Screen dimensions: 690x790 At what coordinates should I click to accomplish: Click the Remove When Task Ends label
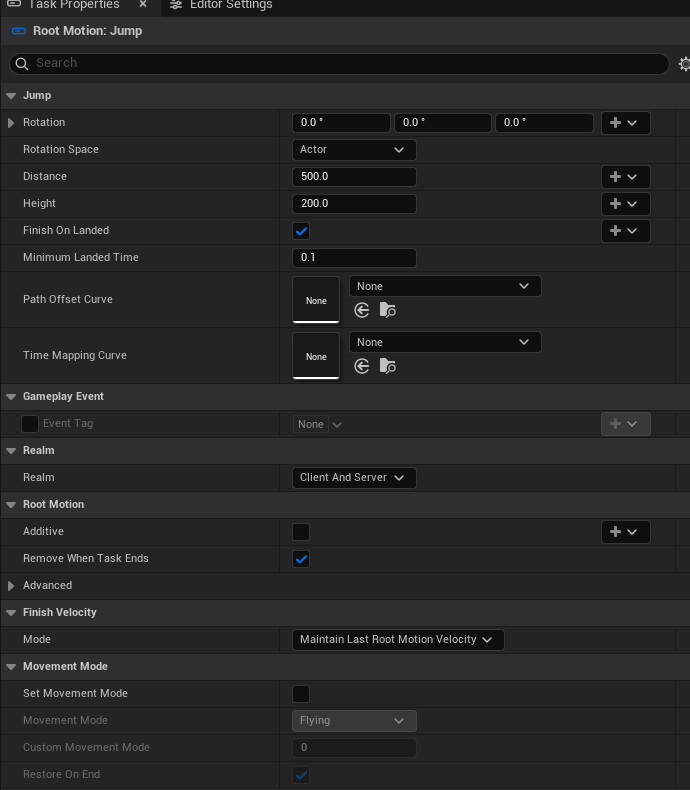point(86,559)
